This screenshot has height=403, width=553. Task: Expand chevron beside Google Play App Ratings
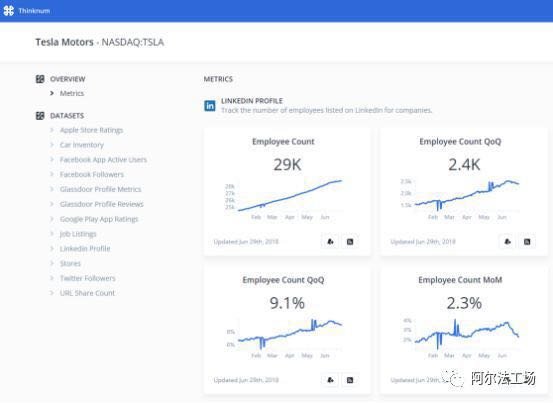[52, 219]
